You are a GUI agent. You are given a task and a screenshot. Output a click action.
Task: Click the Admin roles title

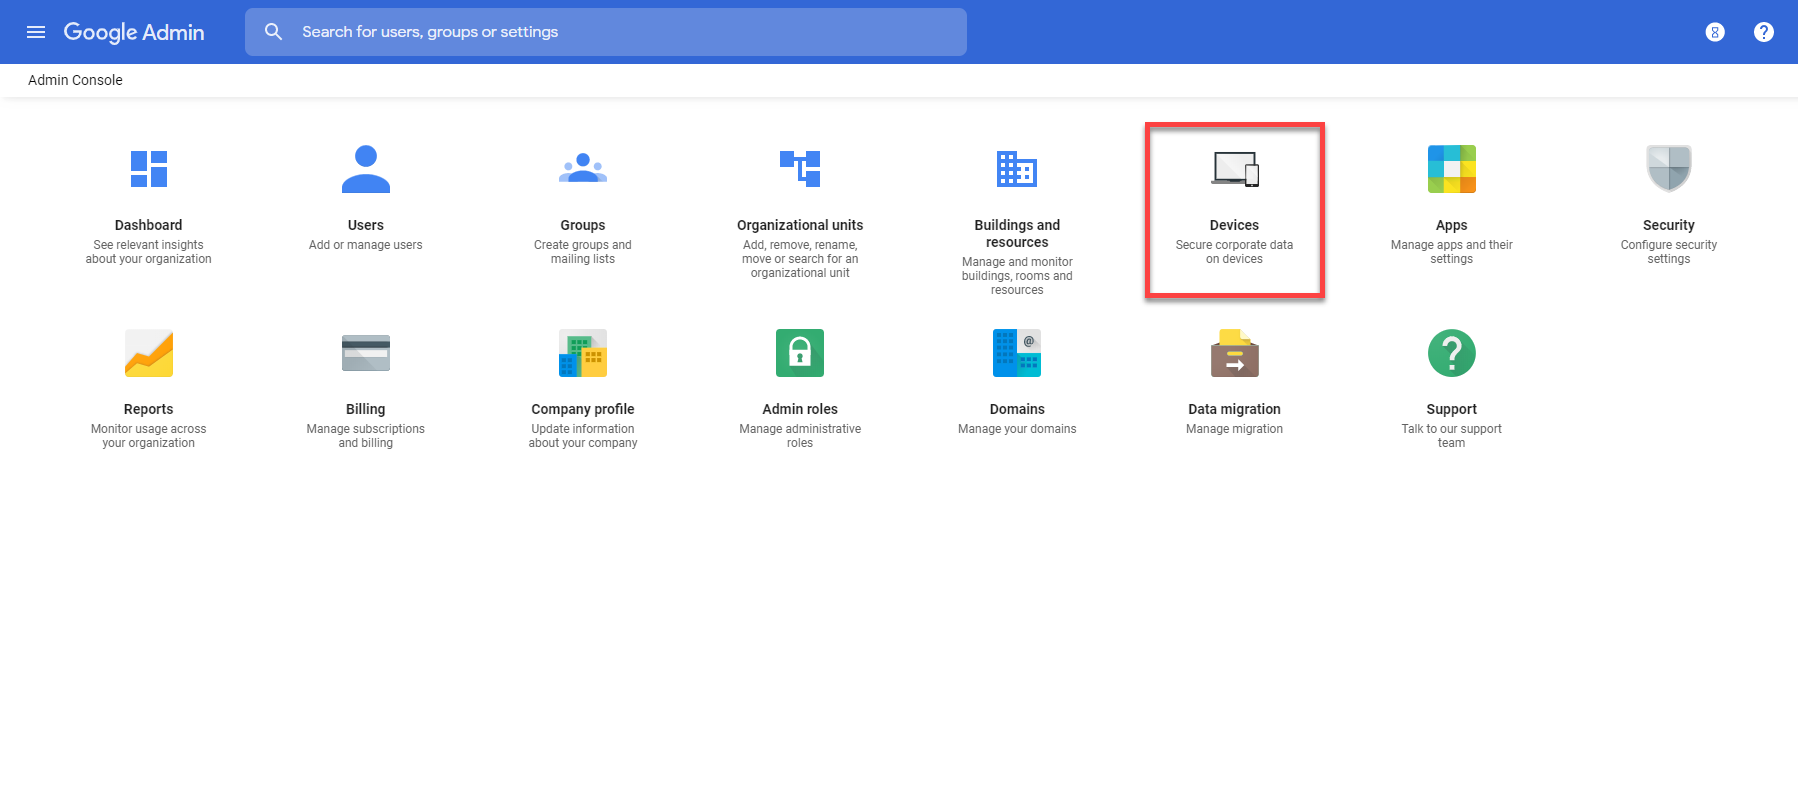click(800, 409)
